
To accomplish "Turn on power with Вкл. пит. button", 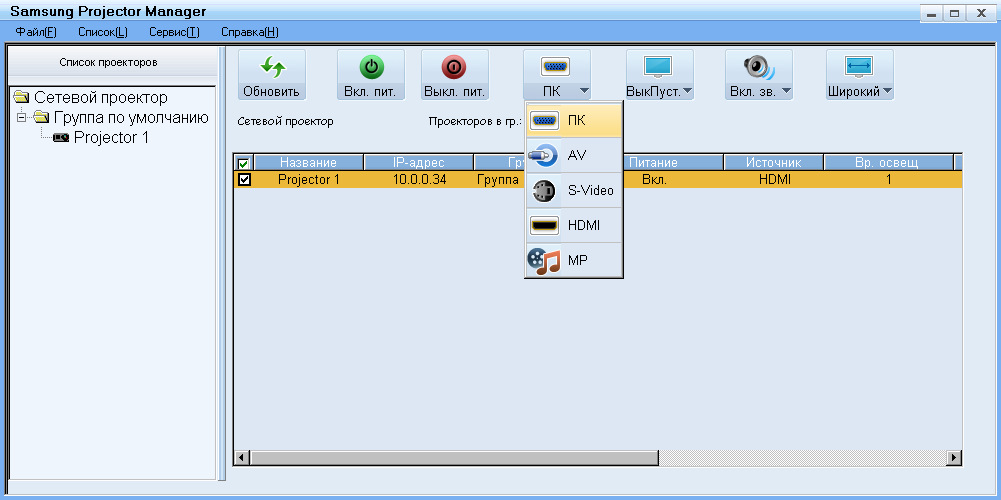I will [370, 75].
